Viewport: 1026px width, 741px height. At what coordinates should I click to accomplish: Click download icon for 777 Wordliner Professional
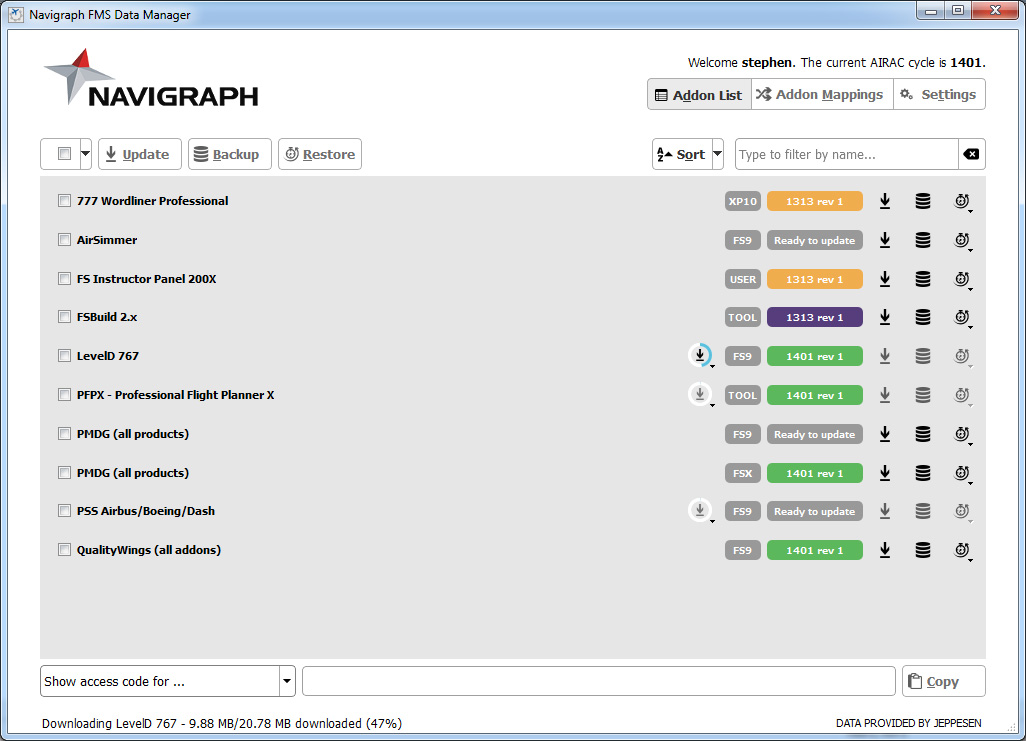(x=885, y=201)
